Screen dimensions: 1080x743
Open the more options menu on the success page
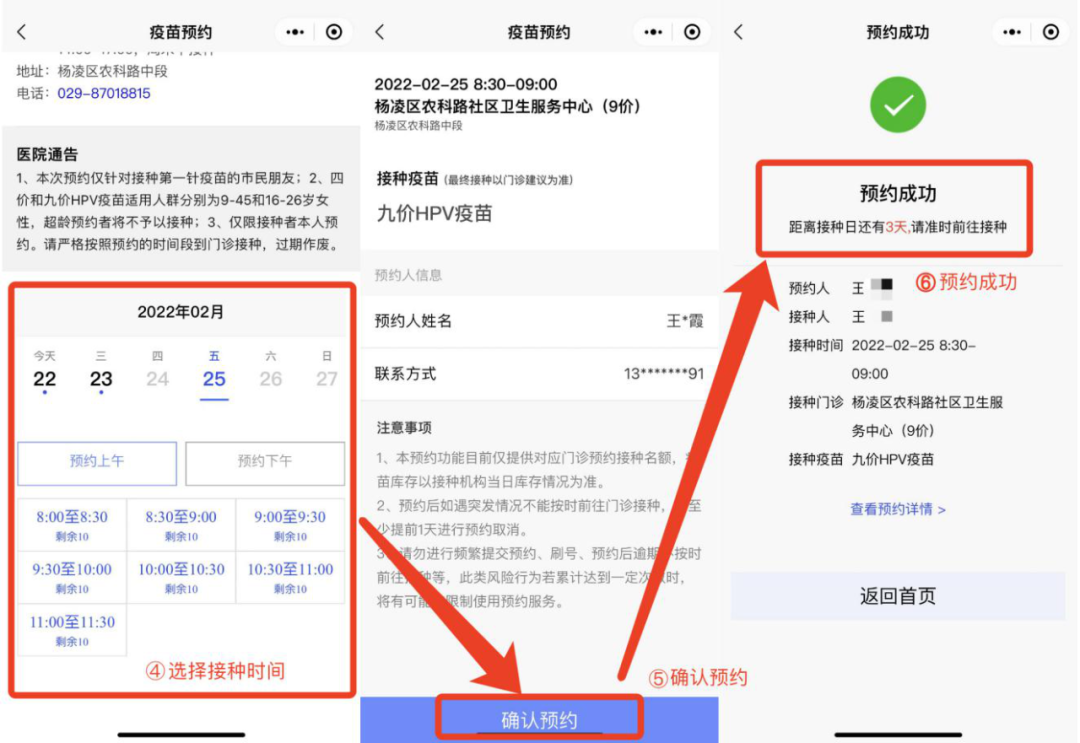pyautogui.click(x=1012, y=31)
